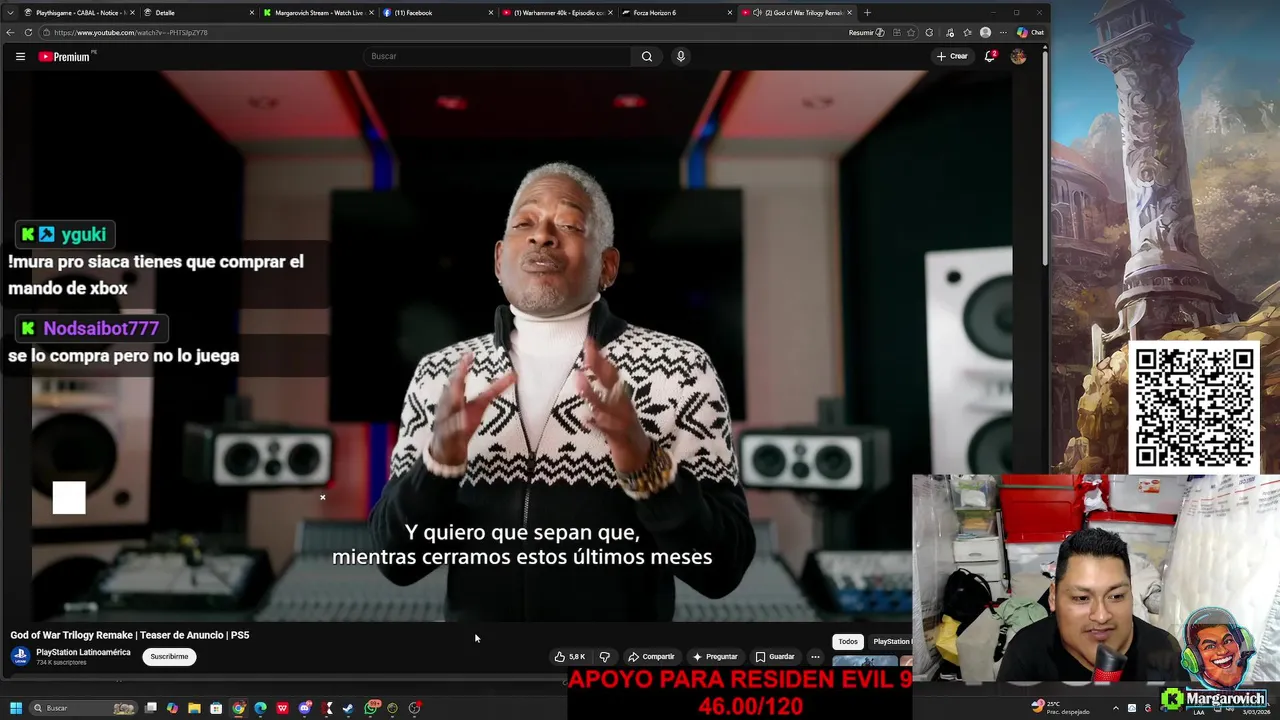This screenshot has width=1280, height=720.
Task: Select the Todos filter chip
Action: point(848,641)
